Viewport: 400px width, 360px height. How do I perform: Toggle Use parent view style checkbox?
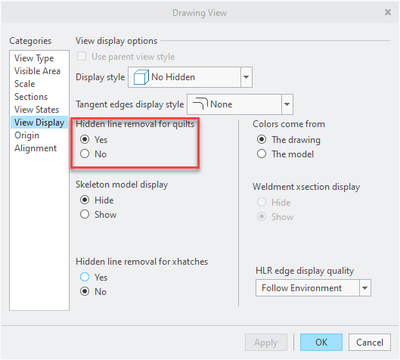82,56
